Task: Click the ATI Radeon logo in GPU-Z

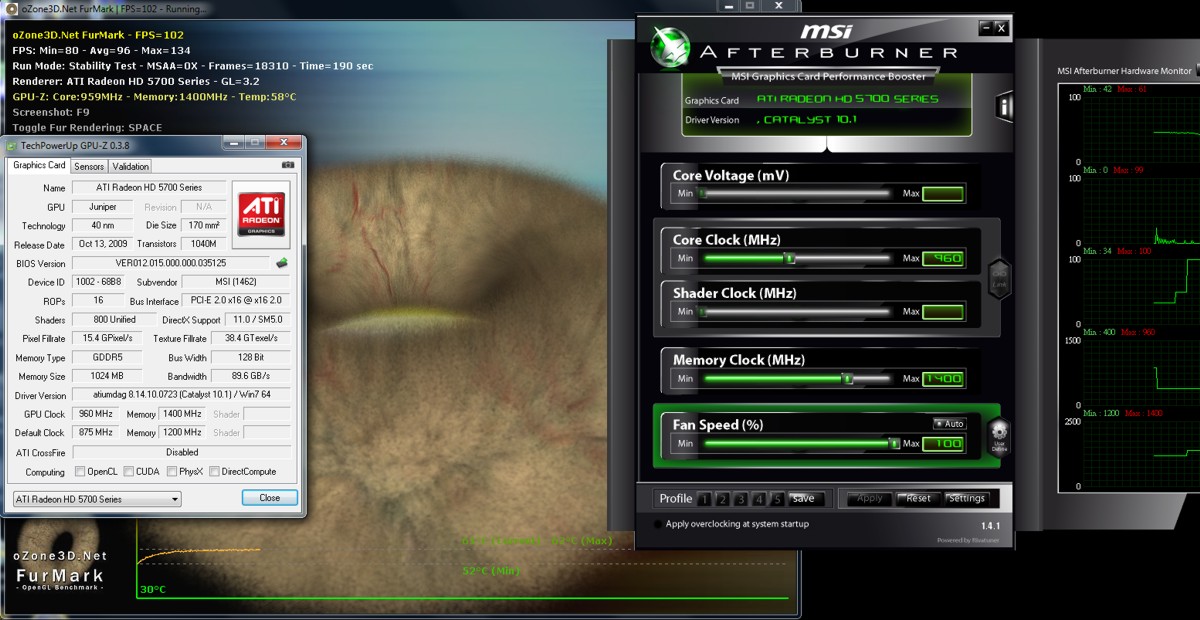Action: tap(260, 214)
